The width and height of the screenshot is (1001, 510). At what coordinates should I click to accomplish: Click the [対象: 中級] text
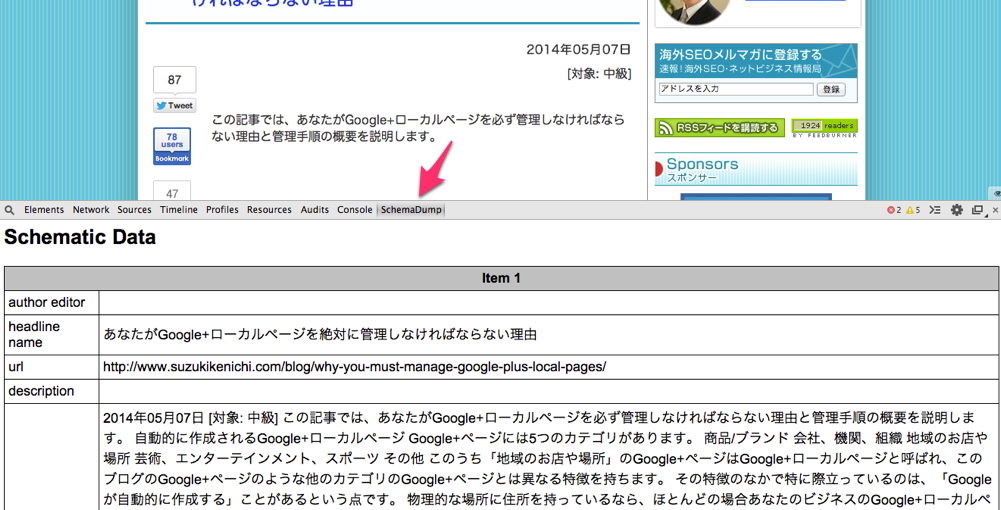[x=599, y=74]
